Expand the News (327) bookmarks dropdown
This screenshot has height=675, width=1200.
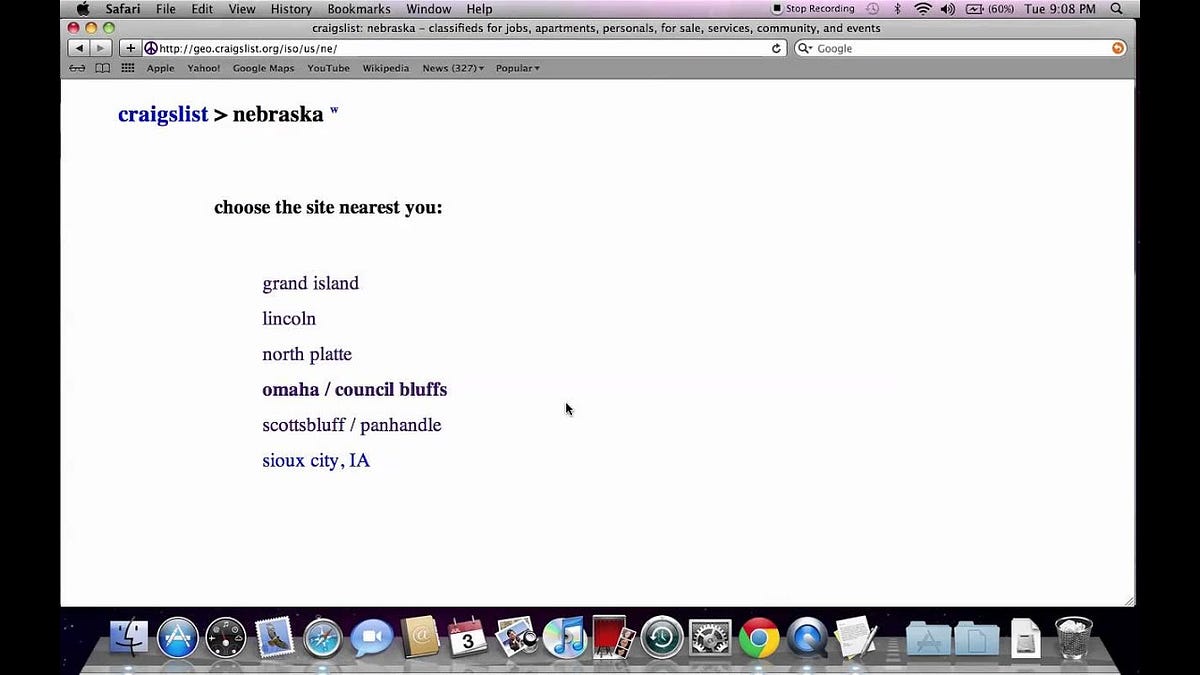pyautogui.click(x=453, y=68)
